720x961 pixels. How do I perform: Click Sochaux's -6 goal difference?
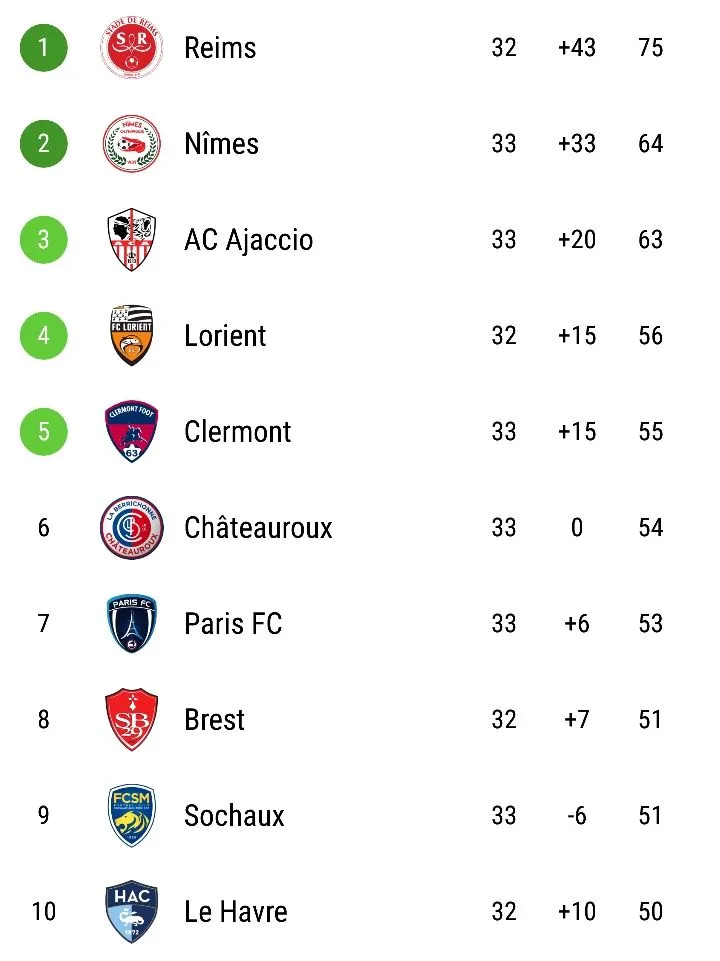(x=577, y=816)
